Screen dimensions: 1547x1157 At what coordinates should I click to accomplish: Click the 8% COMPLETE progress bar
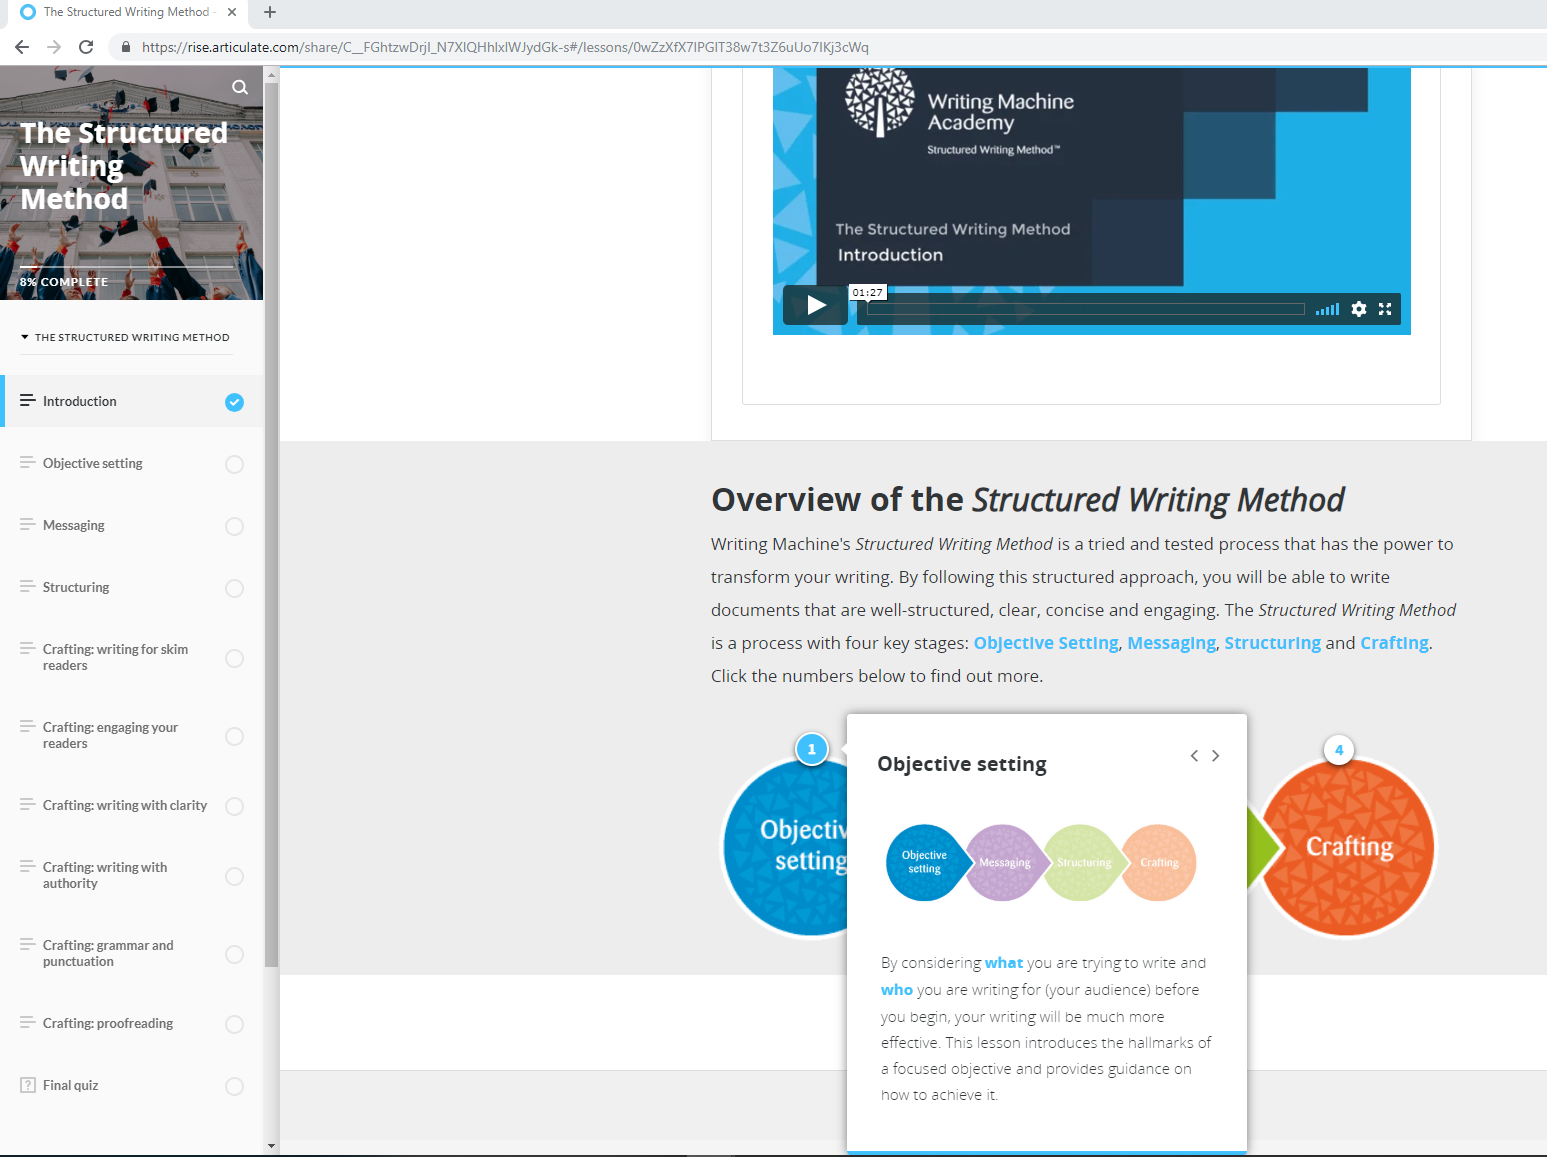127,268
